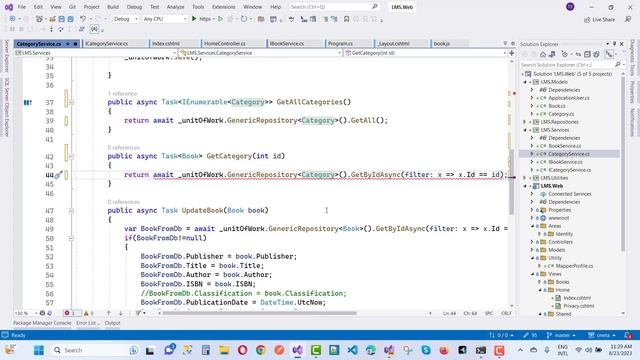Click Collapse All in Solution Explorer
Image resolution: width=640 pixels, height=360 pixels.
click(587, 54)
